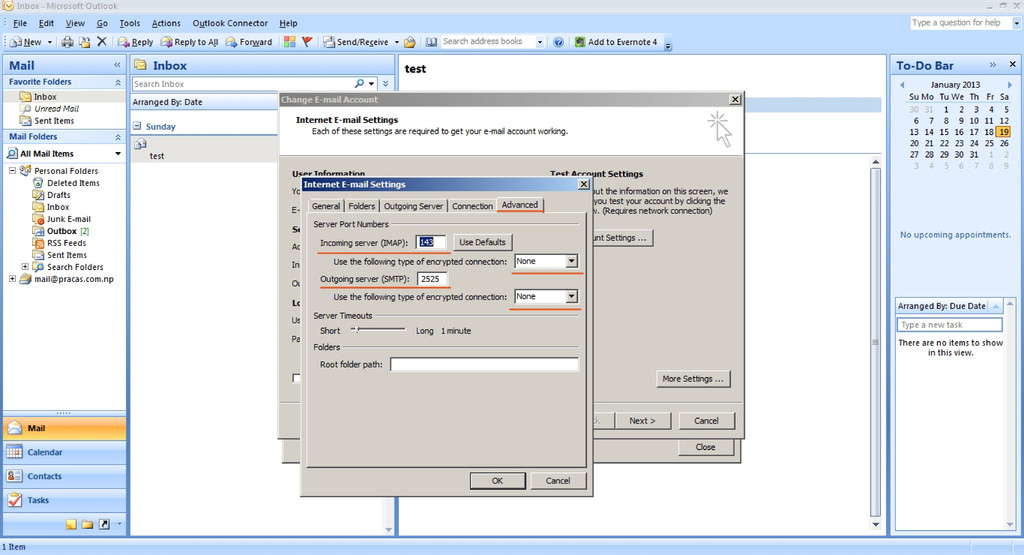Open incoming server encrypted connection dropdown
Viewport: 1024px width, 555px height.
tap(571, 261)
